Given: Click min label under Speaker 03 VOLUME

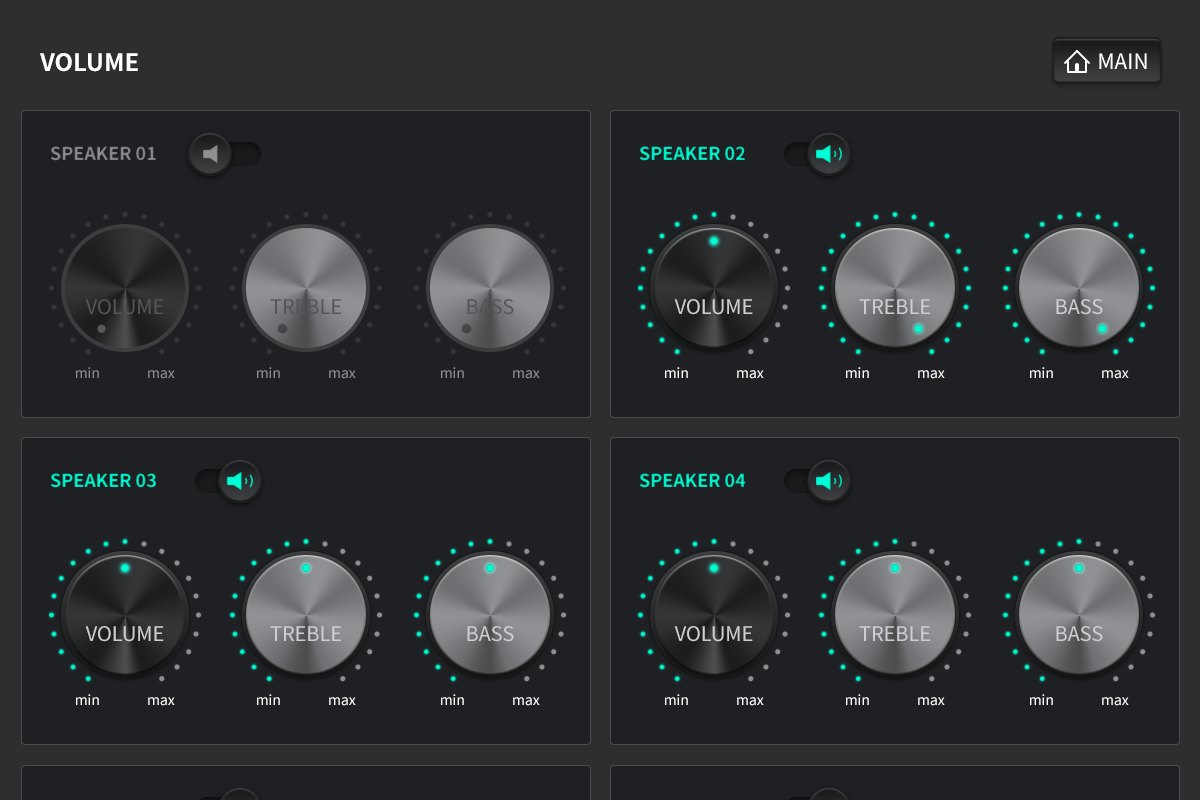Looking at the screenshot, I should pyautogui.click(x=88, y=700).
